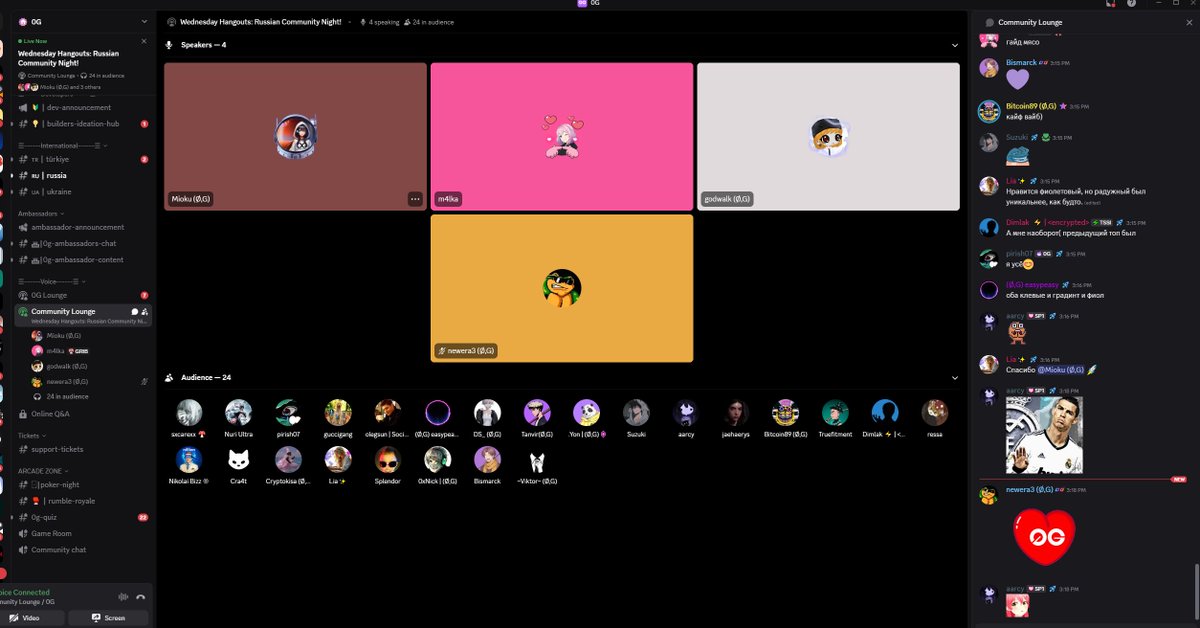Join Game Room voice channel
1200x628 pixels.
coord(84,533)
